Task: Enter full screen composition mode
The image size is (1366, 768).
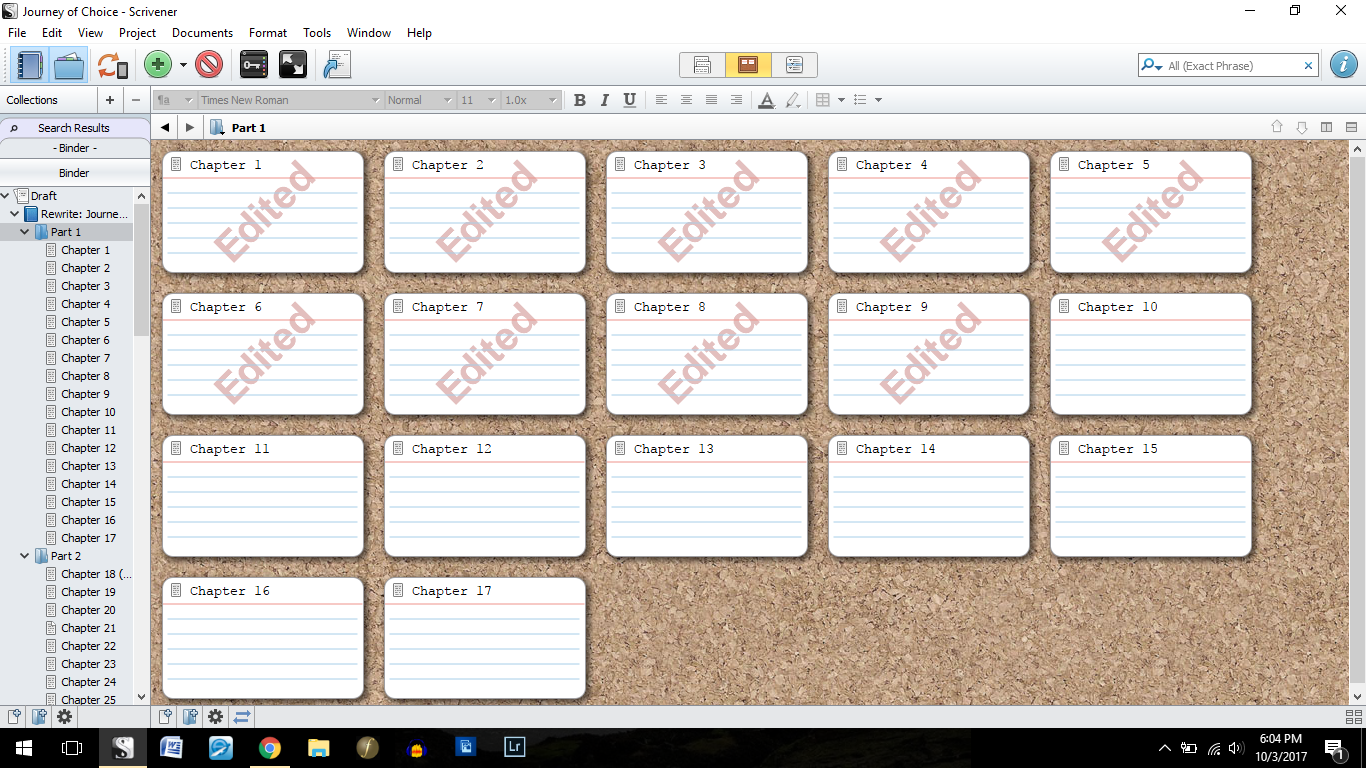Action: click(293, 66)
